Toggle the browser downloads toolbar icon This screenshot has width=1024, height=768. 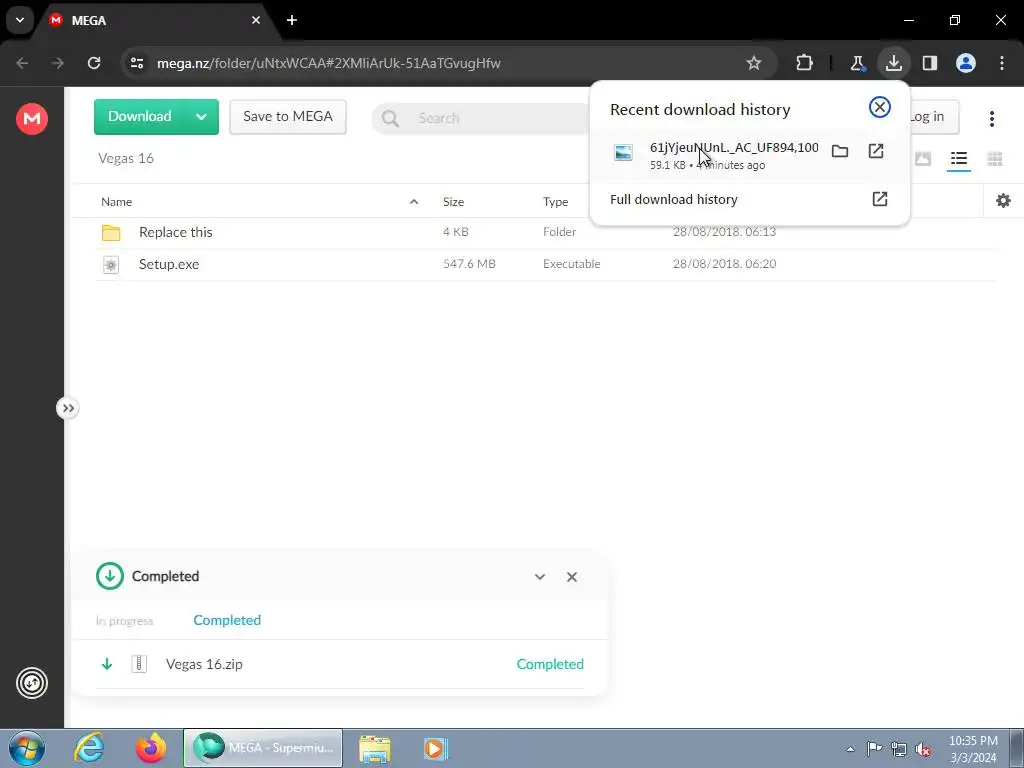click(893, 63)
